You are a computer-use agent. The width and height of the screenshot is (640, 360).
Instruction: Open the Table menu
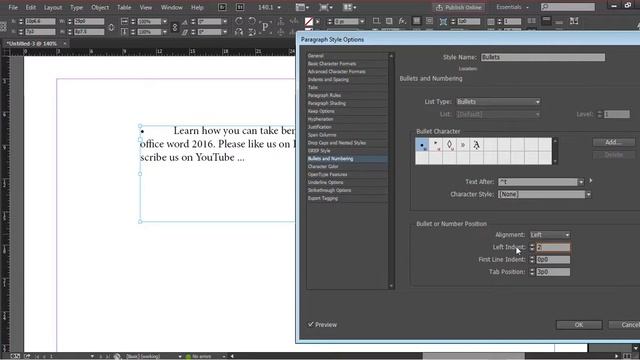point(124,7)
